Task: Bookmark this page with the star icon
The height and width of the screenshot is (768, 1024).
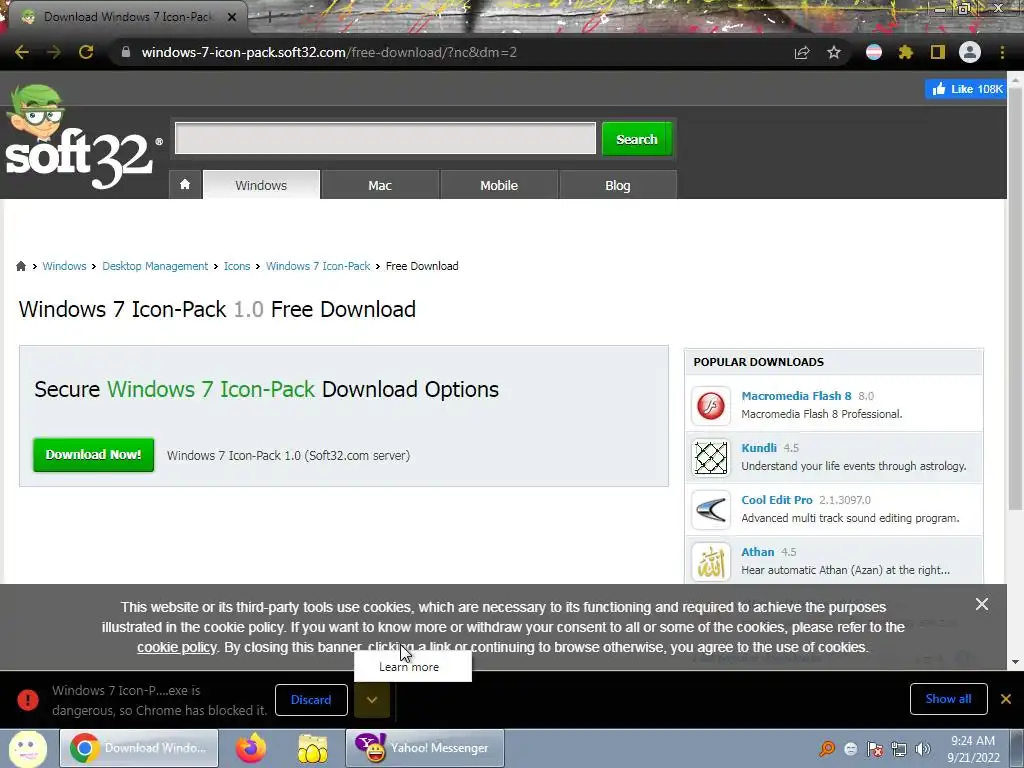Action: 834,52
